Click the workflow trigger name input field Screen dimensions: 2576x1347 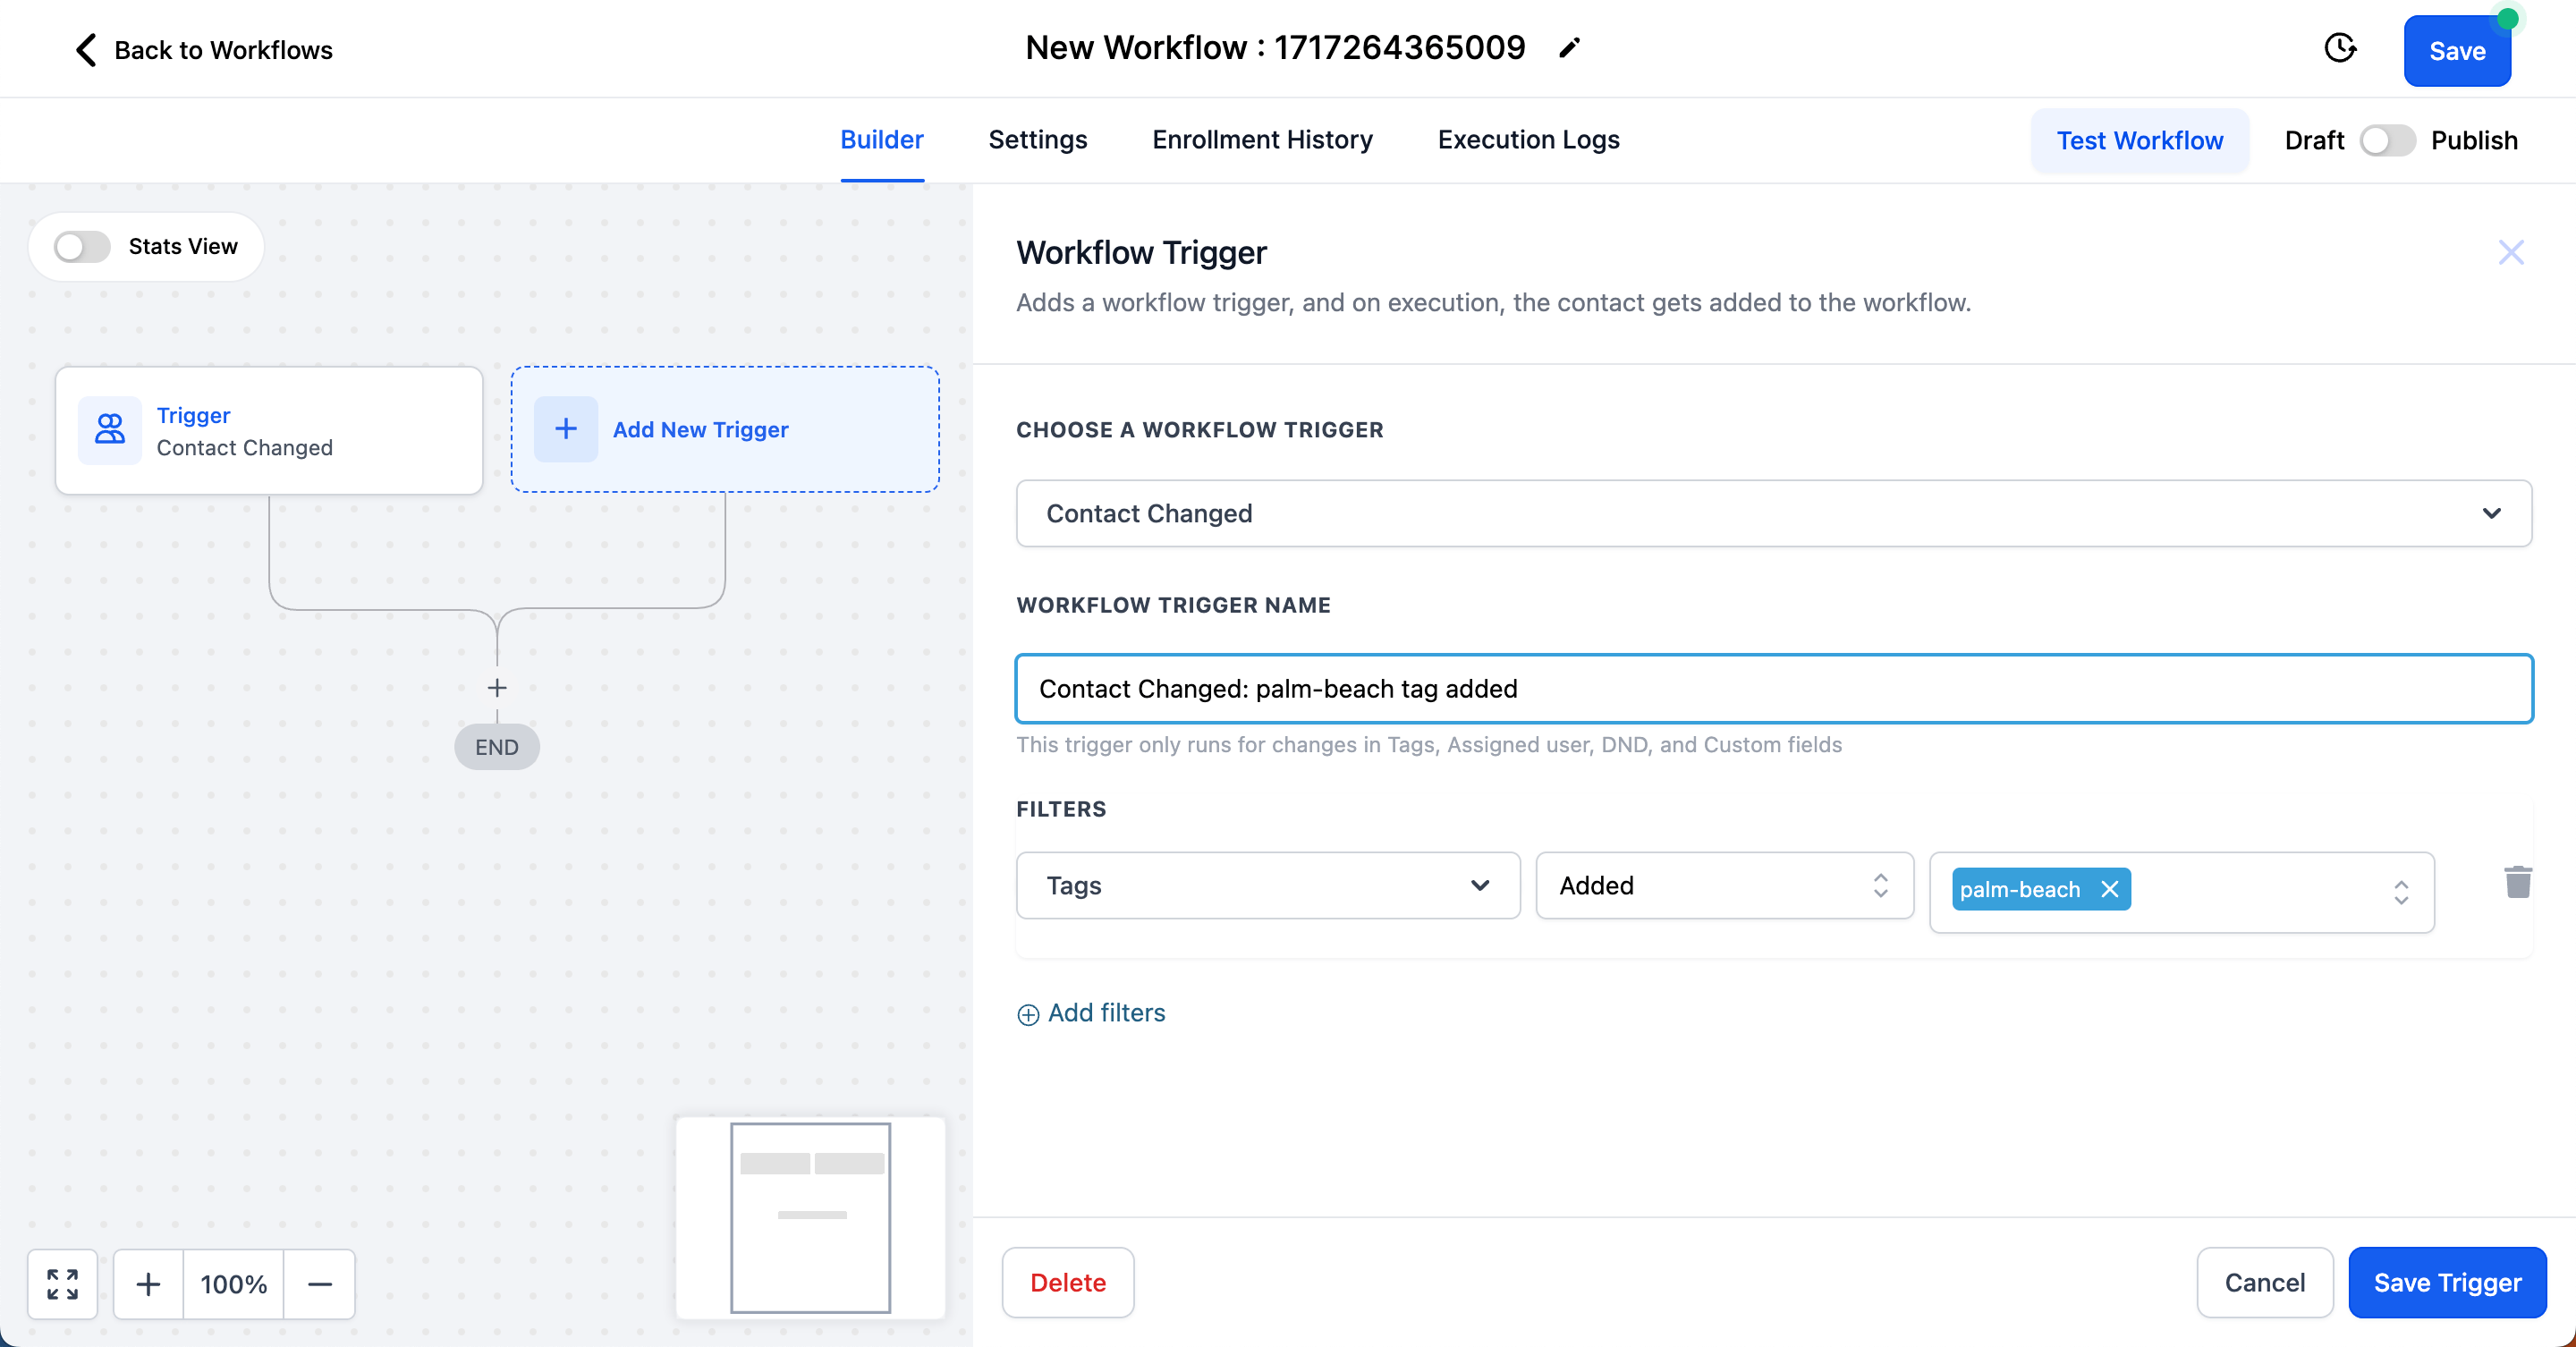pyautogui.click(x=1773, y=689)
